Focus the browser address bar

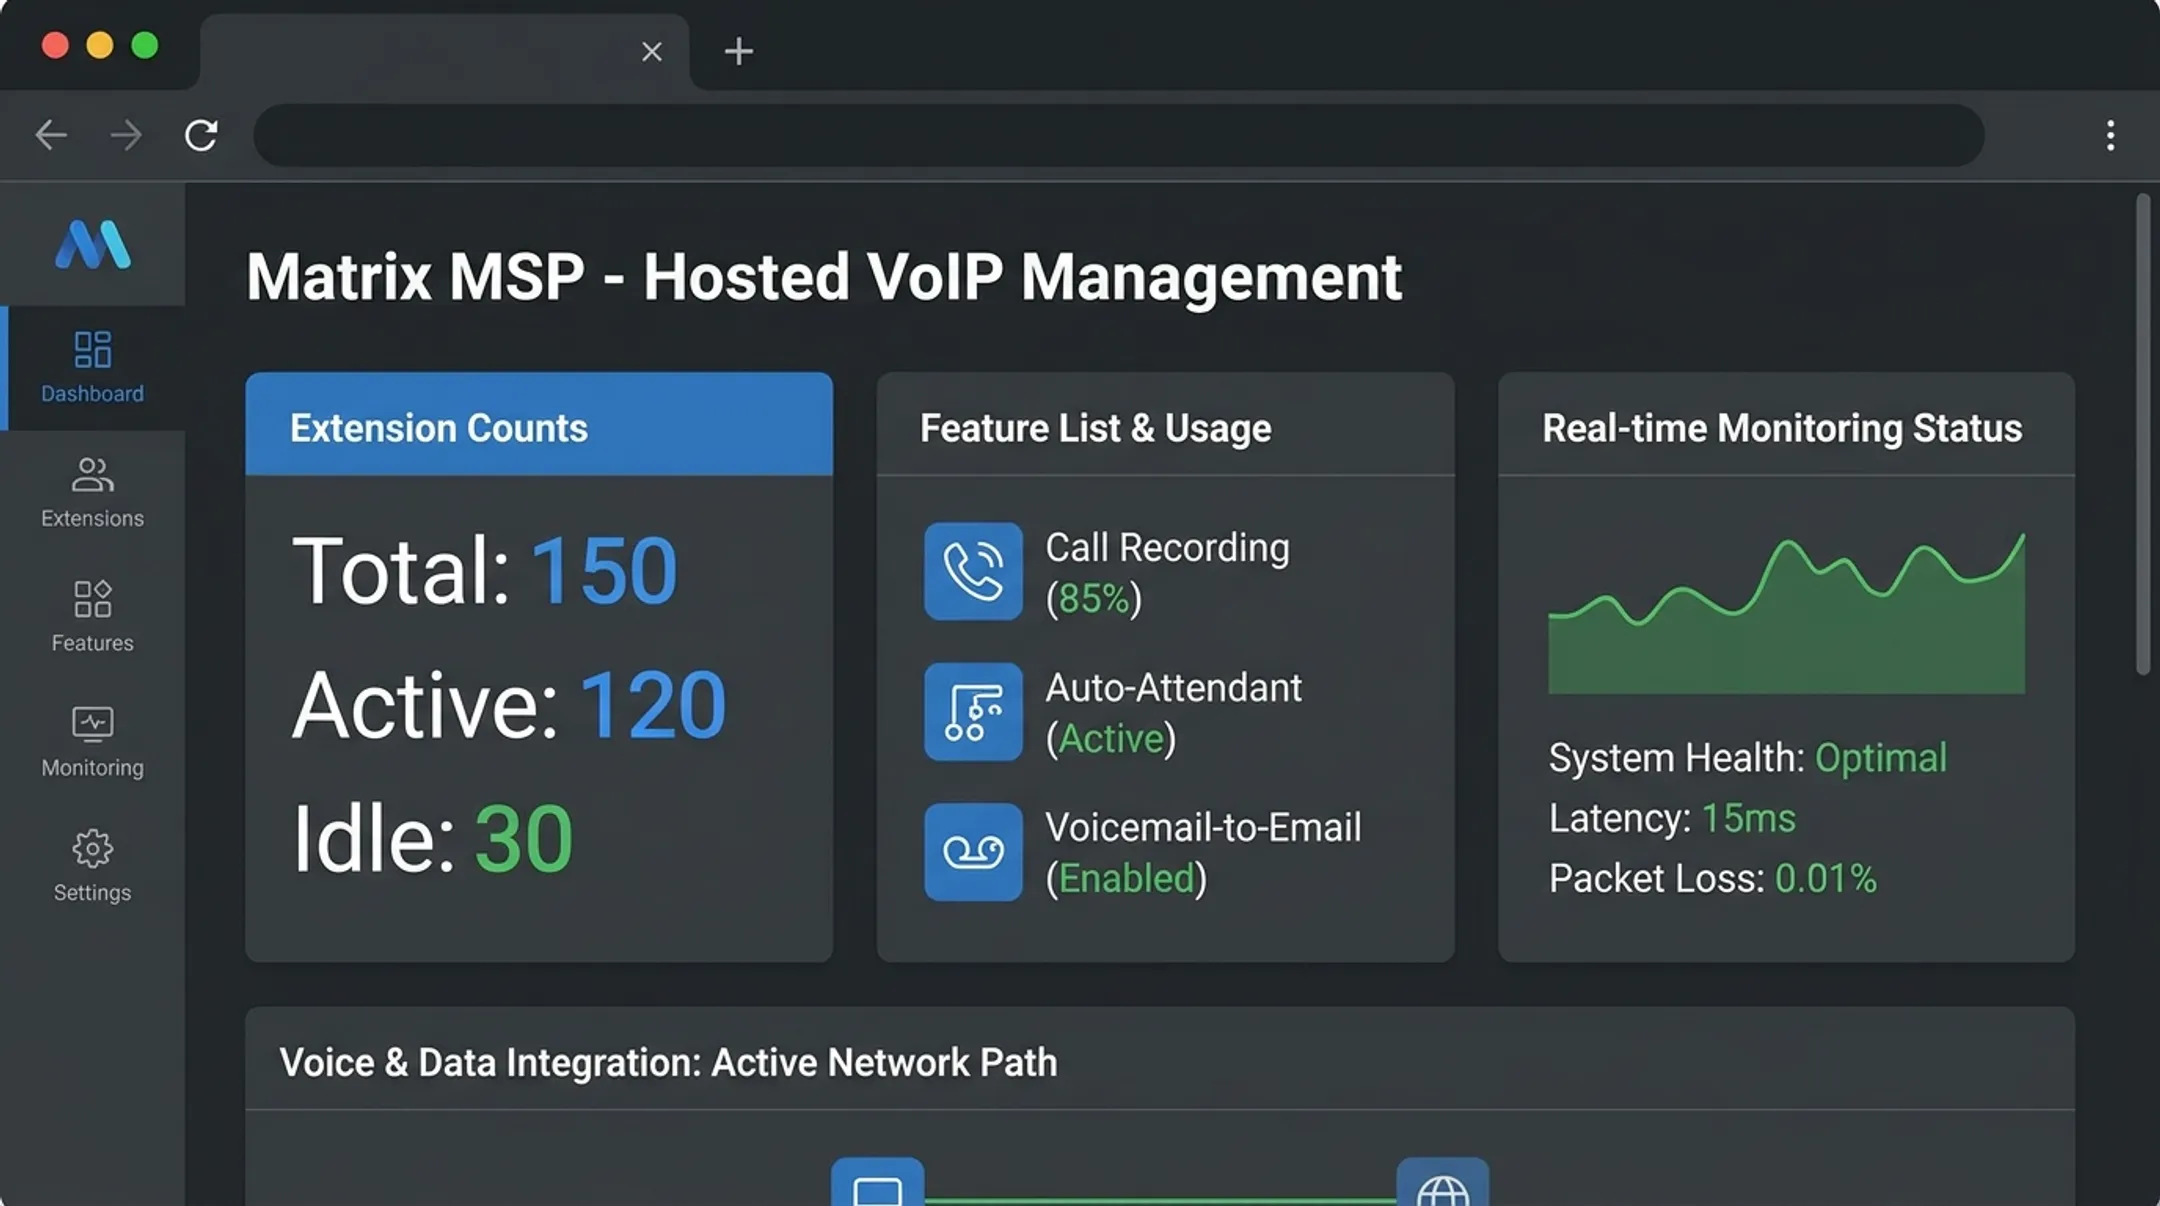pos(1119,135)
